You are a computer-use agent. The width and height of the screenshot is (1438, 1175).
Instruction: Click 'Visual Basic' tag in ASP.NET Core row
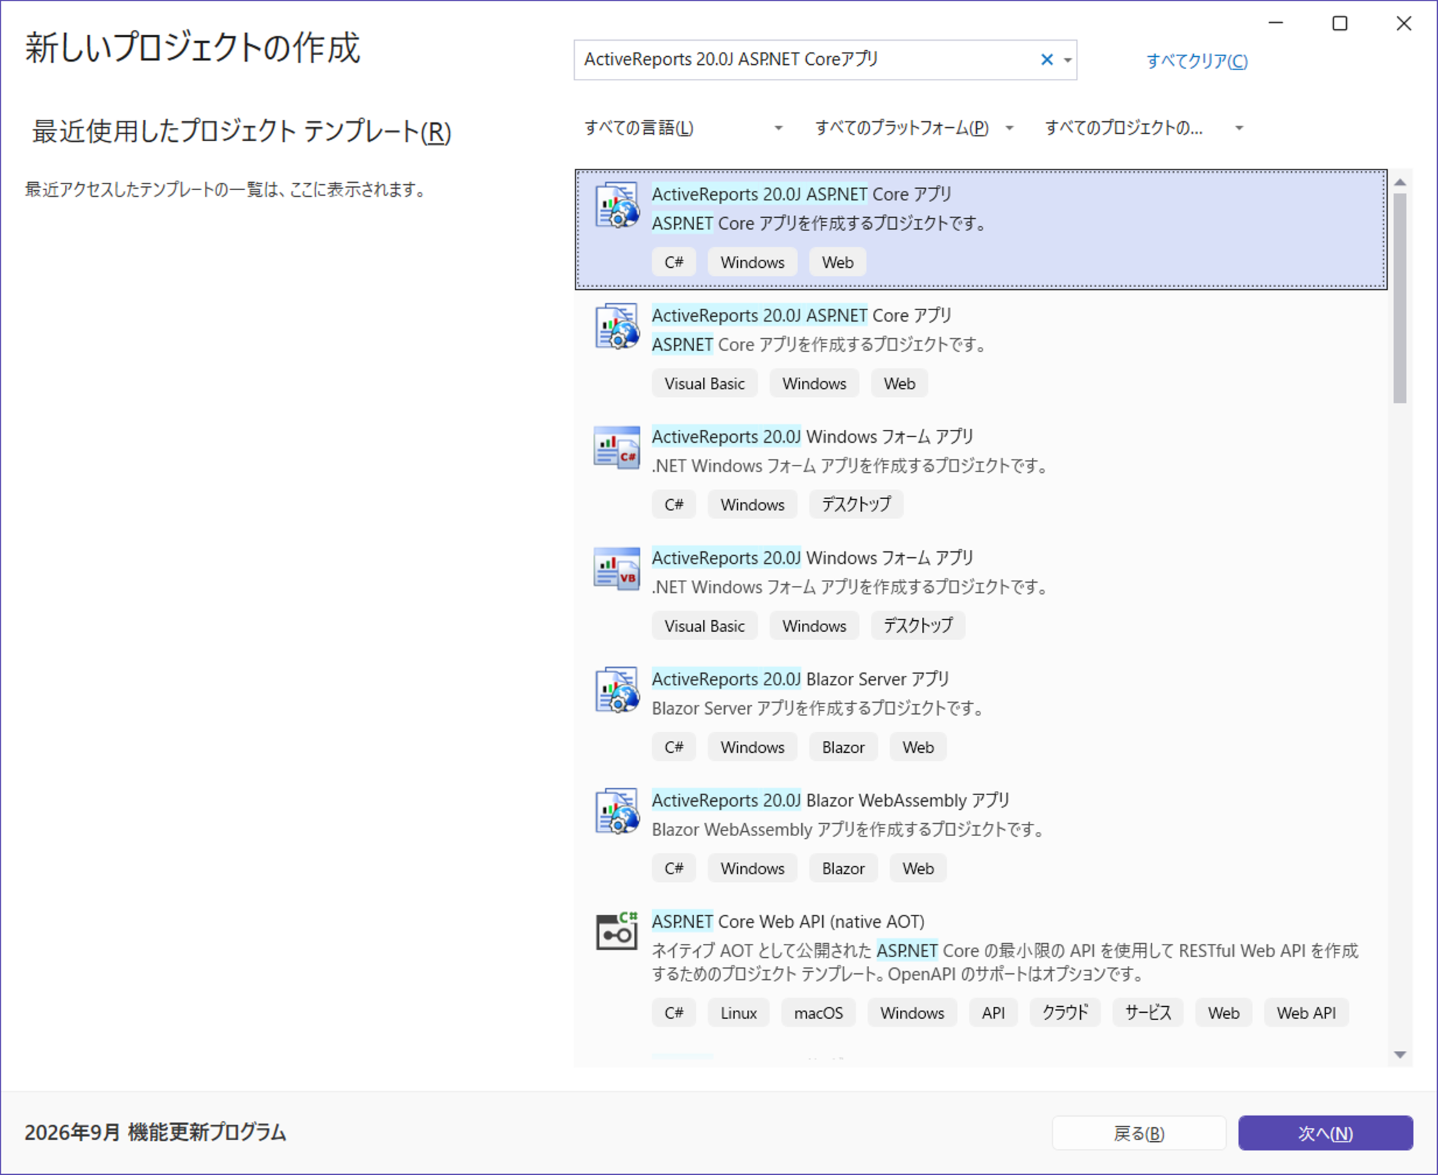(704, 384)
